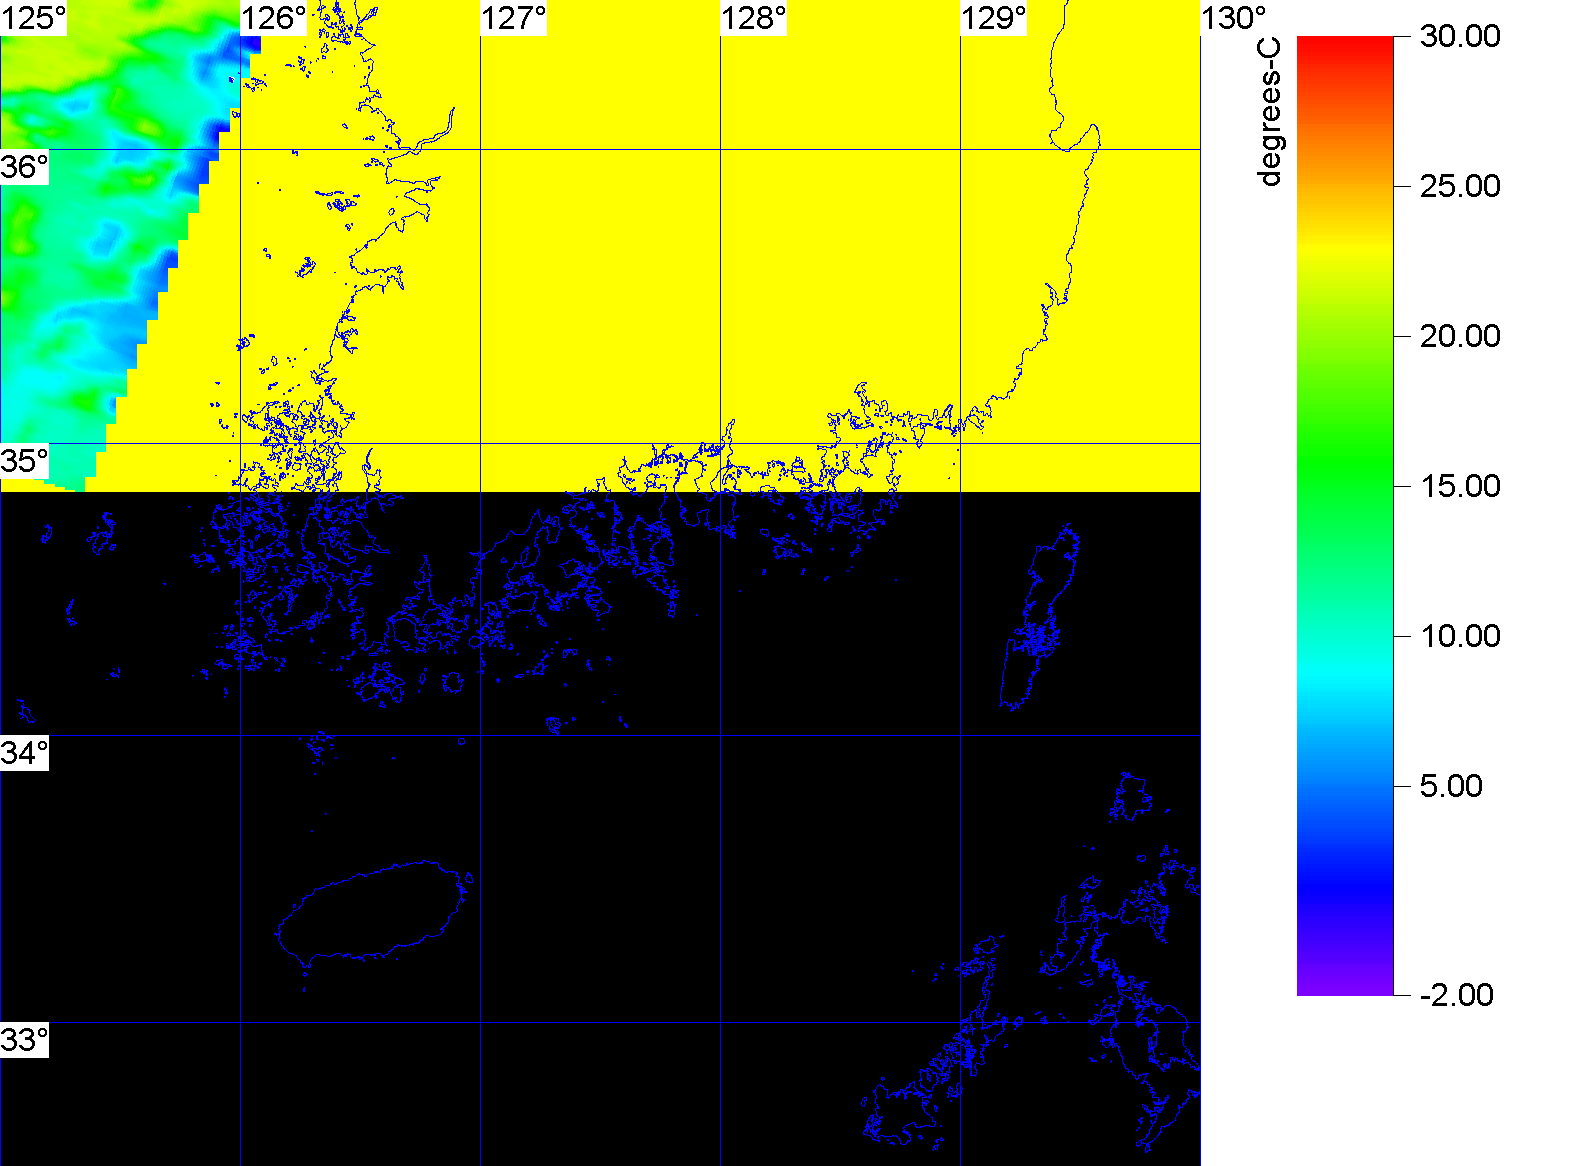Click the large oval island outline (Jeju)
Viewport: 1591px width, 1166px height.
(374, 912)
